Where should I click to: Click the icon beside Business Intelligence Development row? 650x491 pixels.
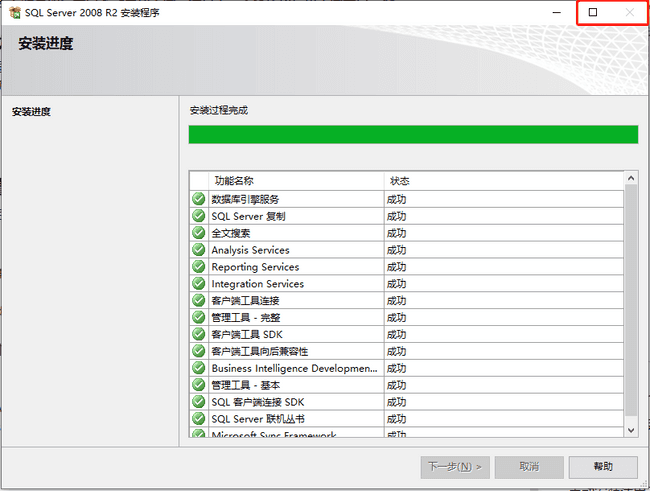pyautogui.click(x=199, y=368)
